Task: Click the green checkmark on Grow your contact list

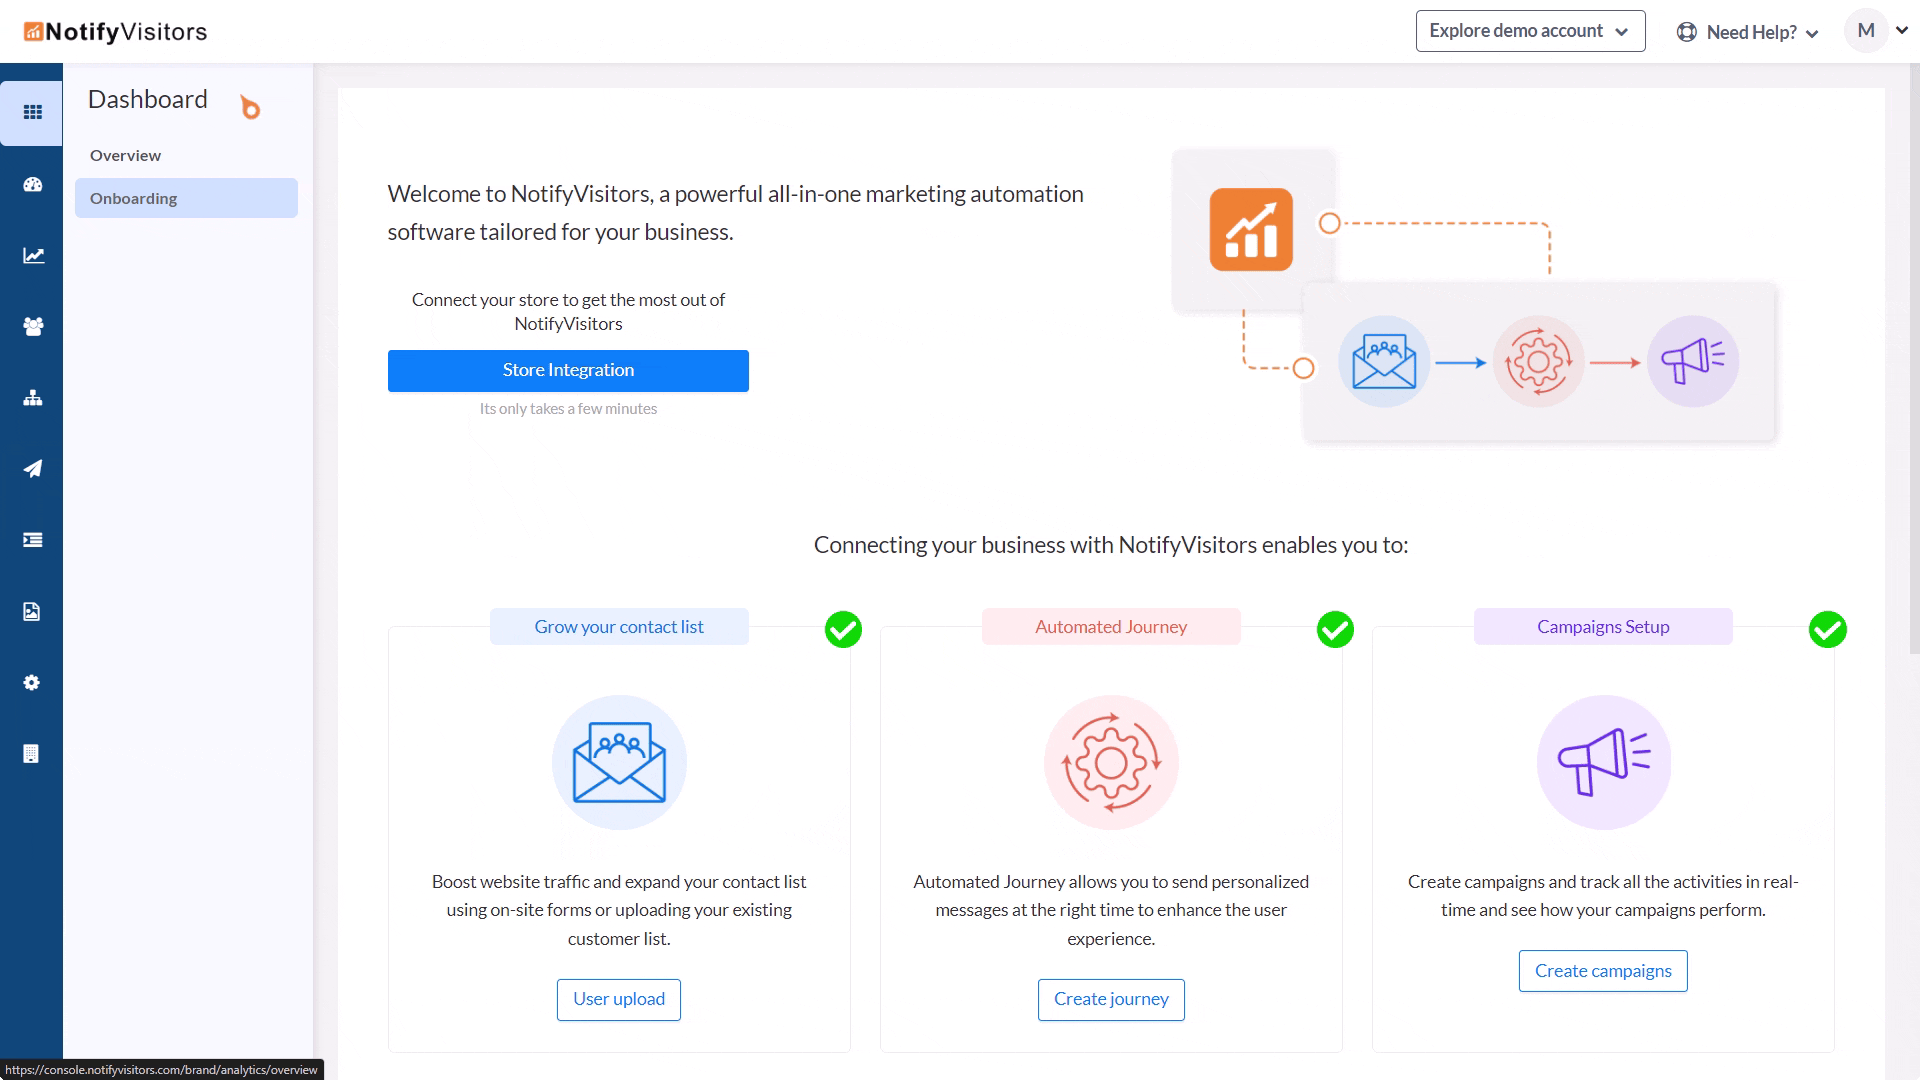Action: [x=843, y=630]
